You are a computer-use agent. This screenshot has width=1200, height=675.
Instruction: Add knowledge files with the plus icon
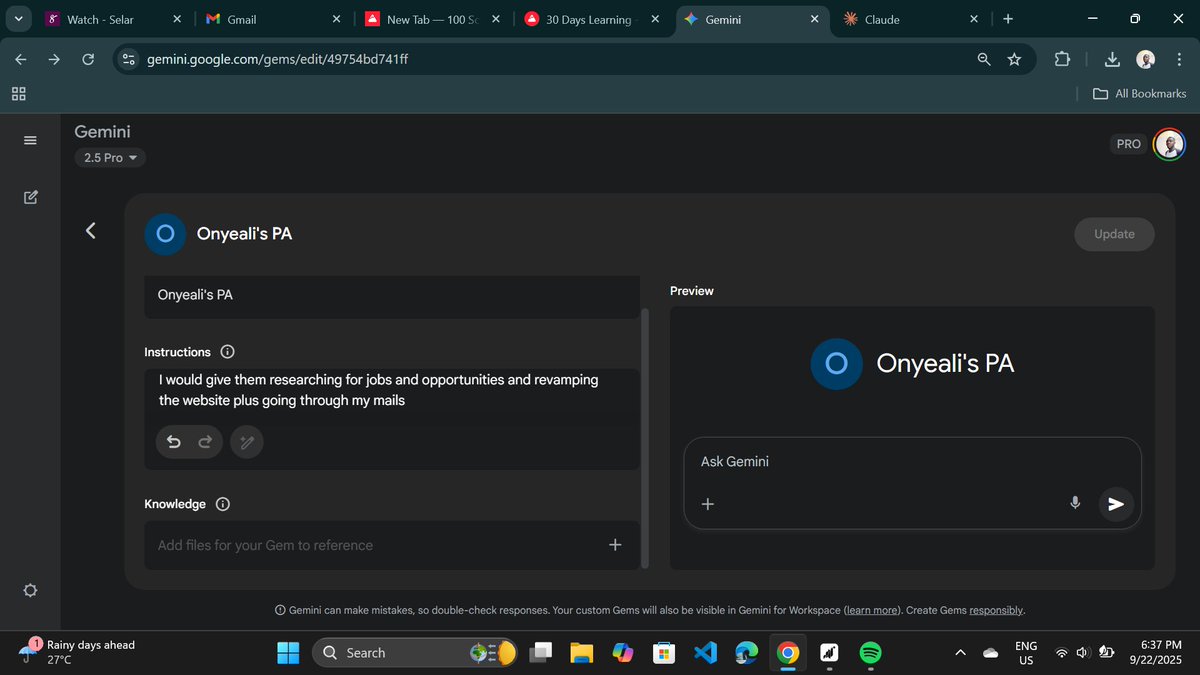coord(615,545)
